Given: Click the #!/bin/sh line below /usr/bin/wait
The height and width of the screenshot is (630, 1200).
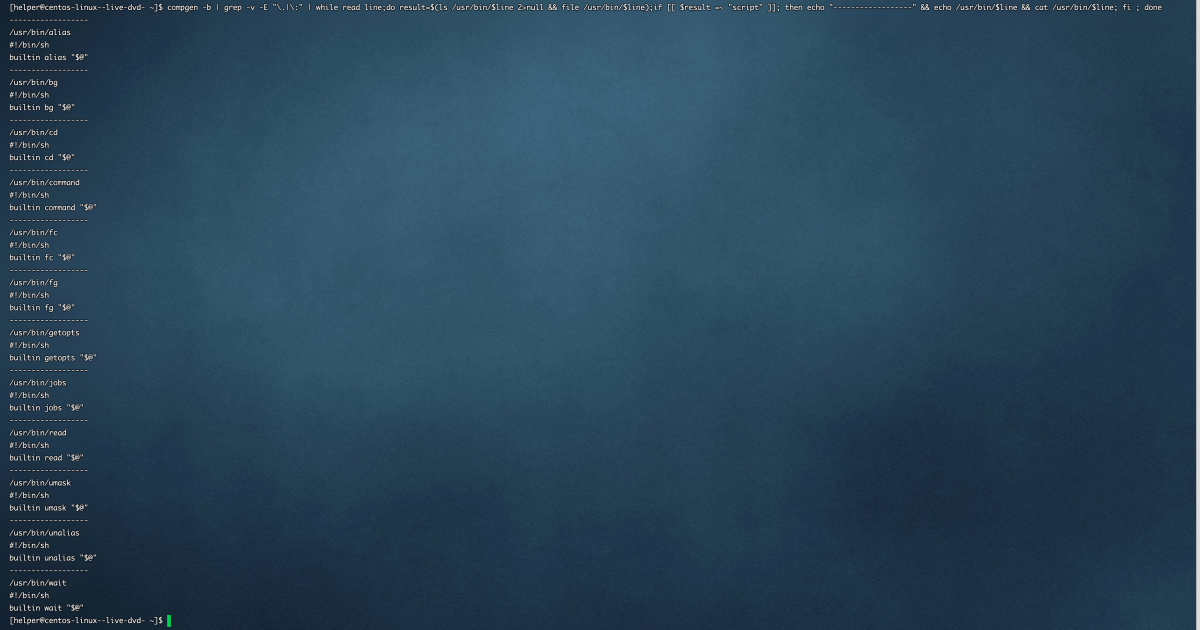Looking at the screenshot, I should (x=29, y=595).
